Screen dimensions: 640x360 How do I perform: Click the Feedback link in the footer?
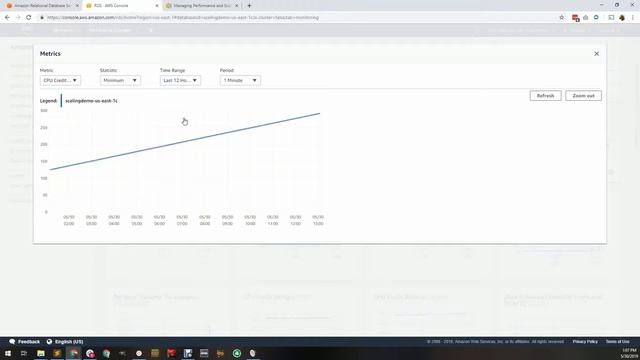point(24,342)
